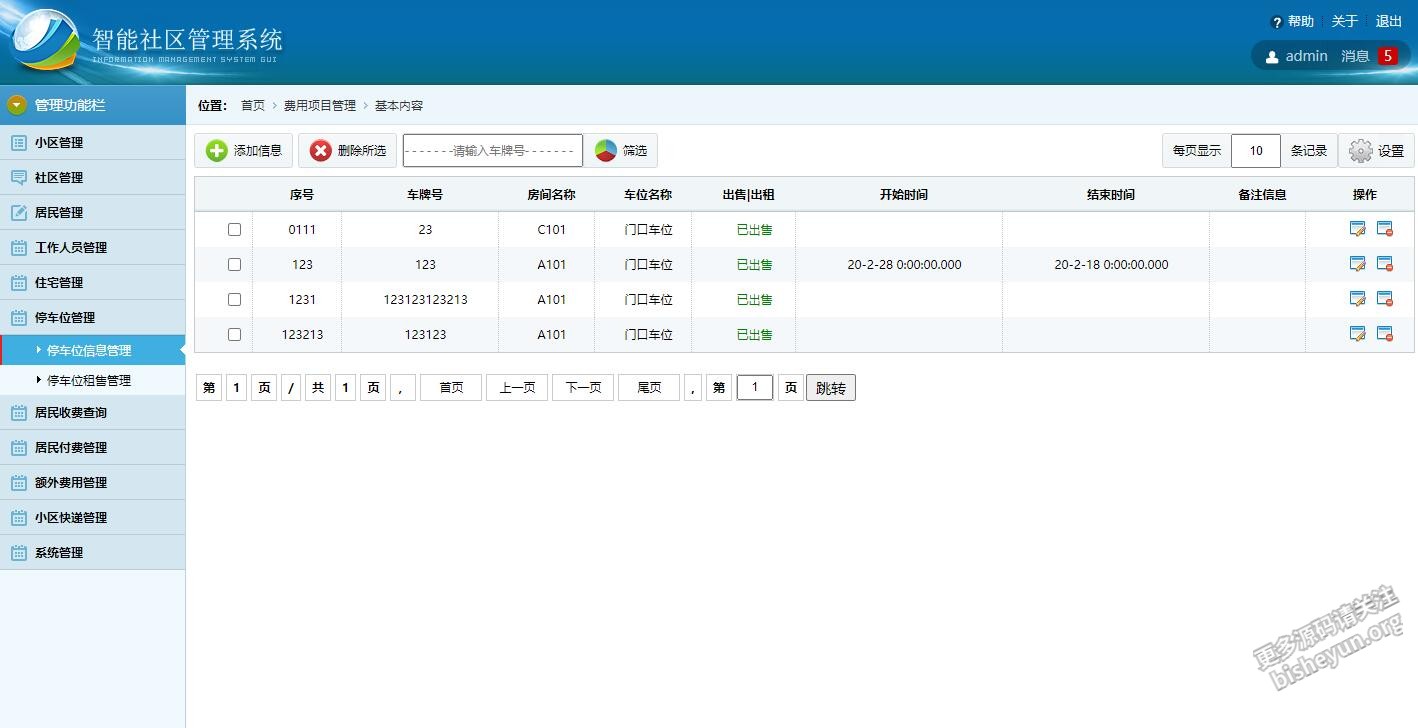
Task: Click the red X icon beside 删除所选
Action: tap(320, 150)
